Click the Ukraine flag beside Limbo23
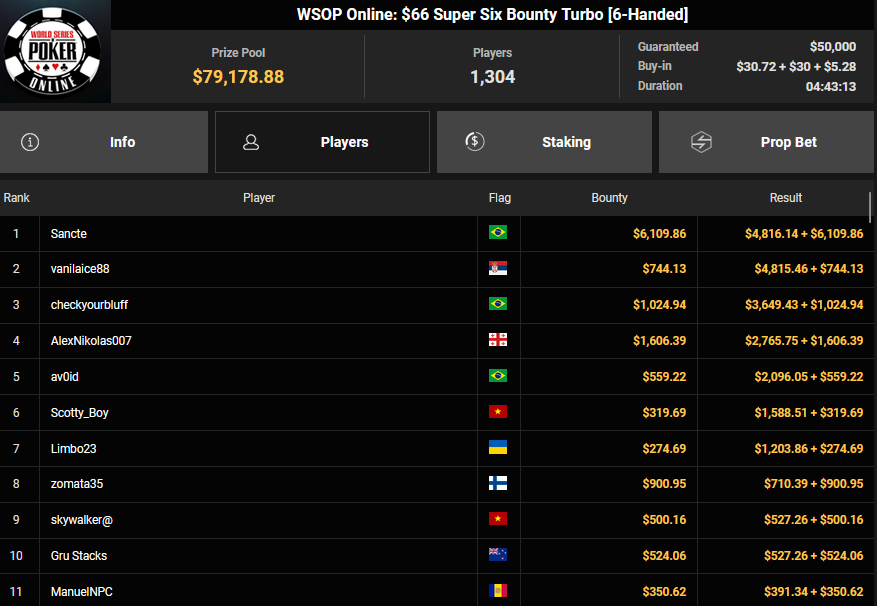This screenshot has height=606, width=877. pyautogui.click(x=498, y=448)
